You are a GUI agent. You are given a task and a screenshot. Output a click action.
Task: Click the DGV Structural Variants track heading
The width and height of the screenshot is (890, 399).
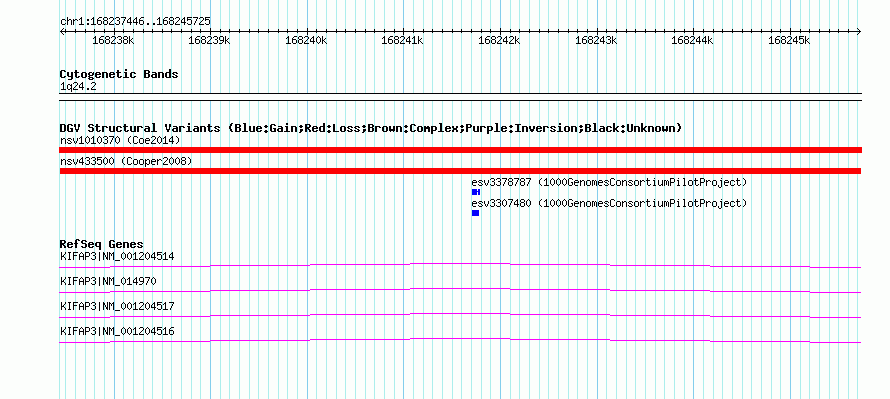pyautogui.click(x=371, y=128)
